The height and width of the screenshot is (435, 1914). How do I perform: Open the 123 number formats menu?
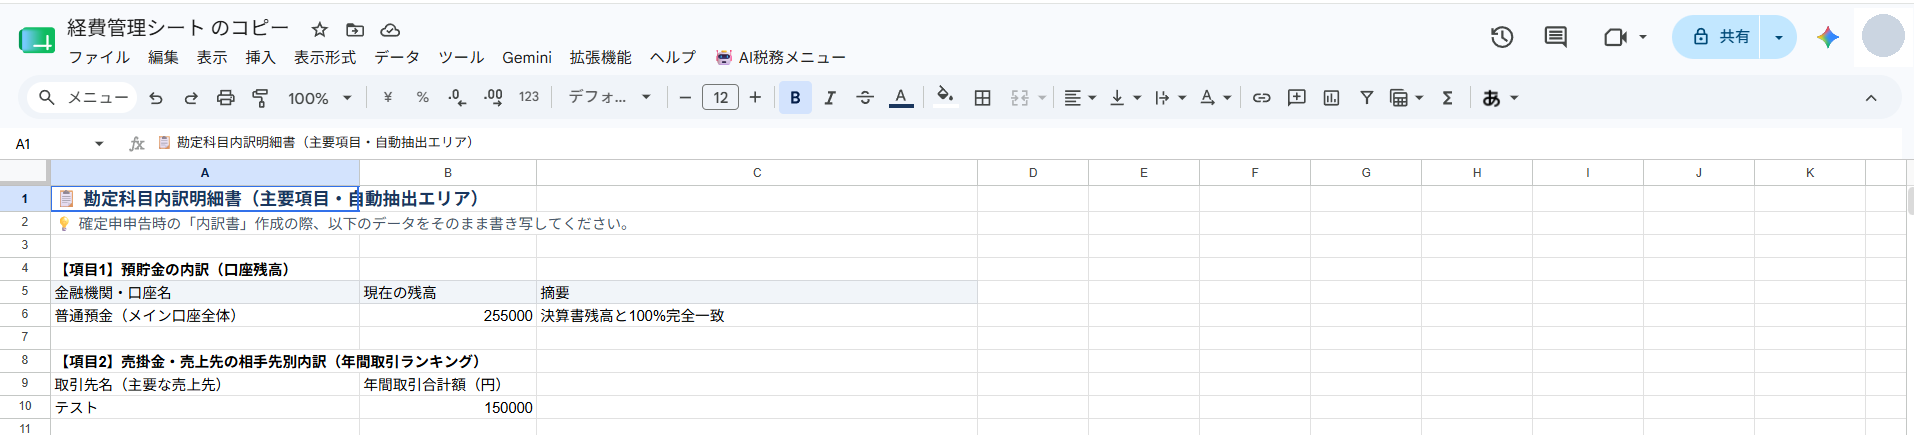(x=529, y=98)
